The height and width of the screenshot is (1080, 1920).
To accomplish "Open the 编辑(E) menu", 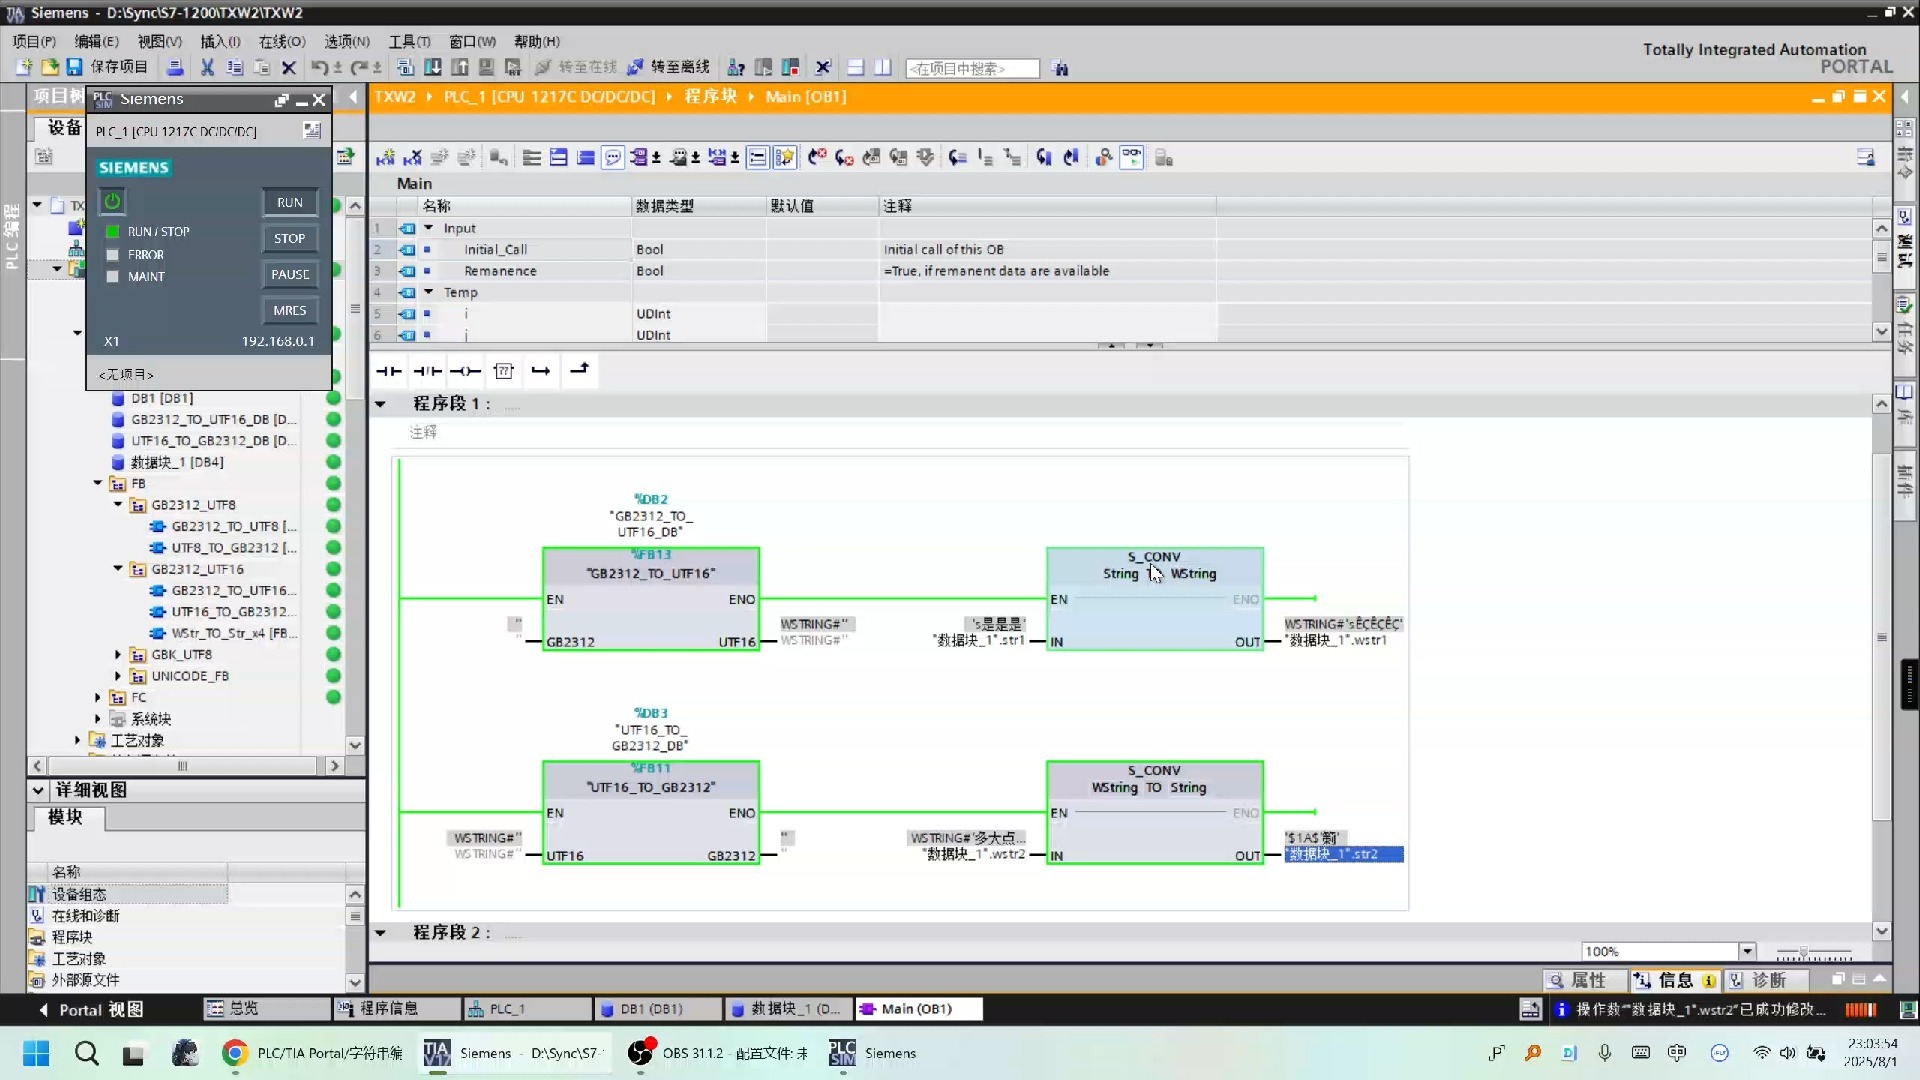I will coord(96,41).
